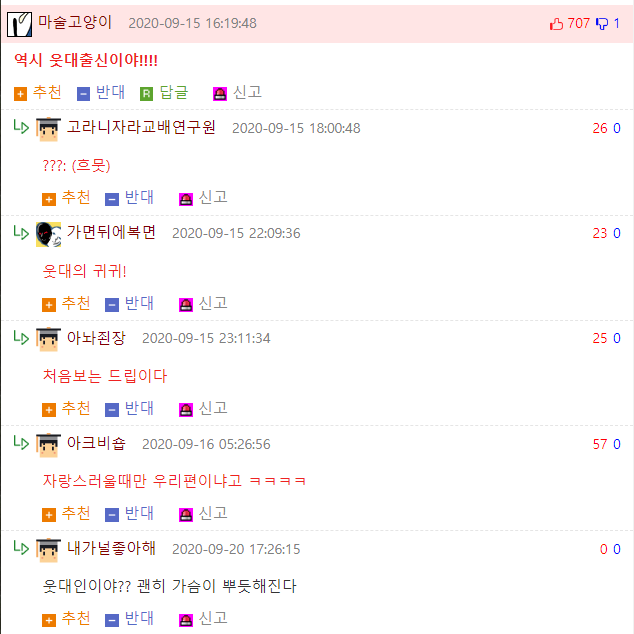
Task: Click the siren report icon under 웃대의 귀귀!
Action: (x=186, y=305)
